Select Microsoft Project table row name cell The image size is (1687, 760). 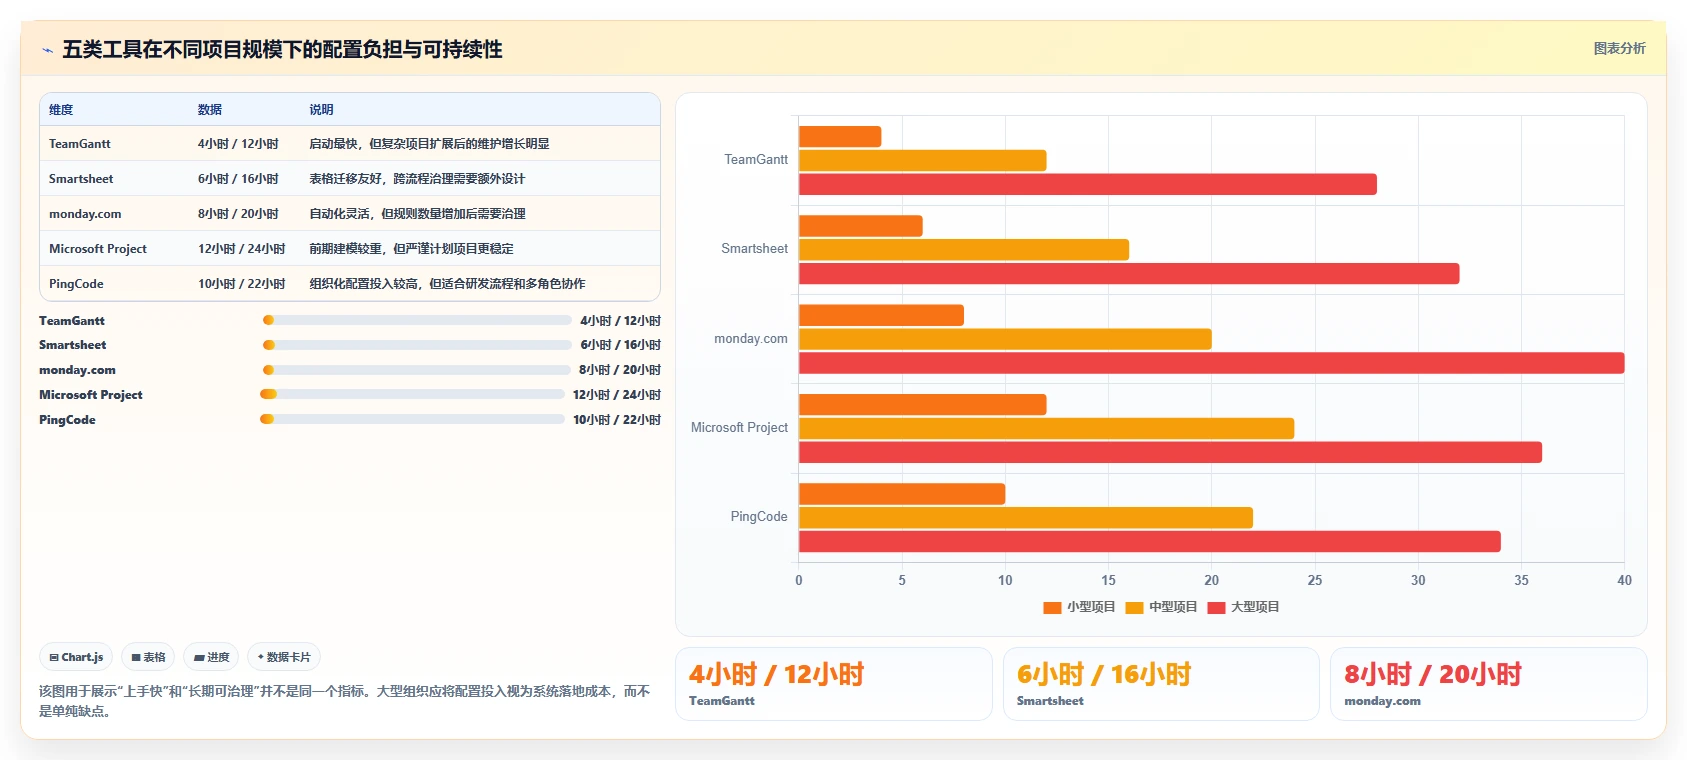point(98,249)
